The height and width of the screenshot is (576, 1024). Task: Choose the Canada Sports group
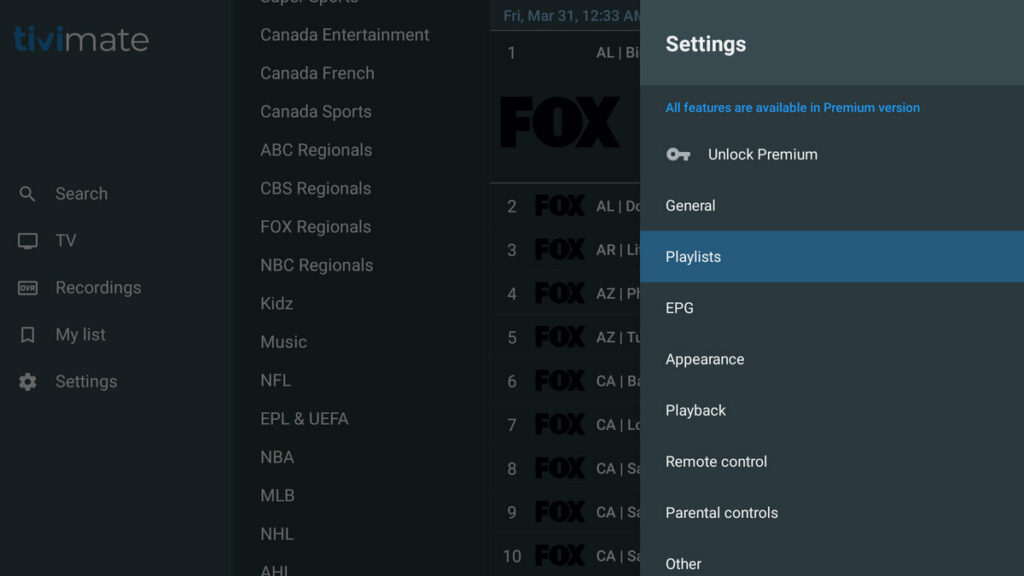(315, 112)
